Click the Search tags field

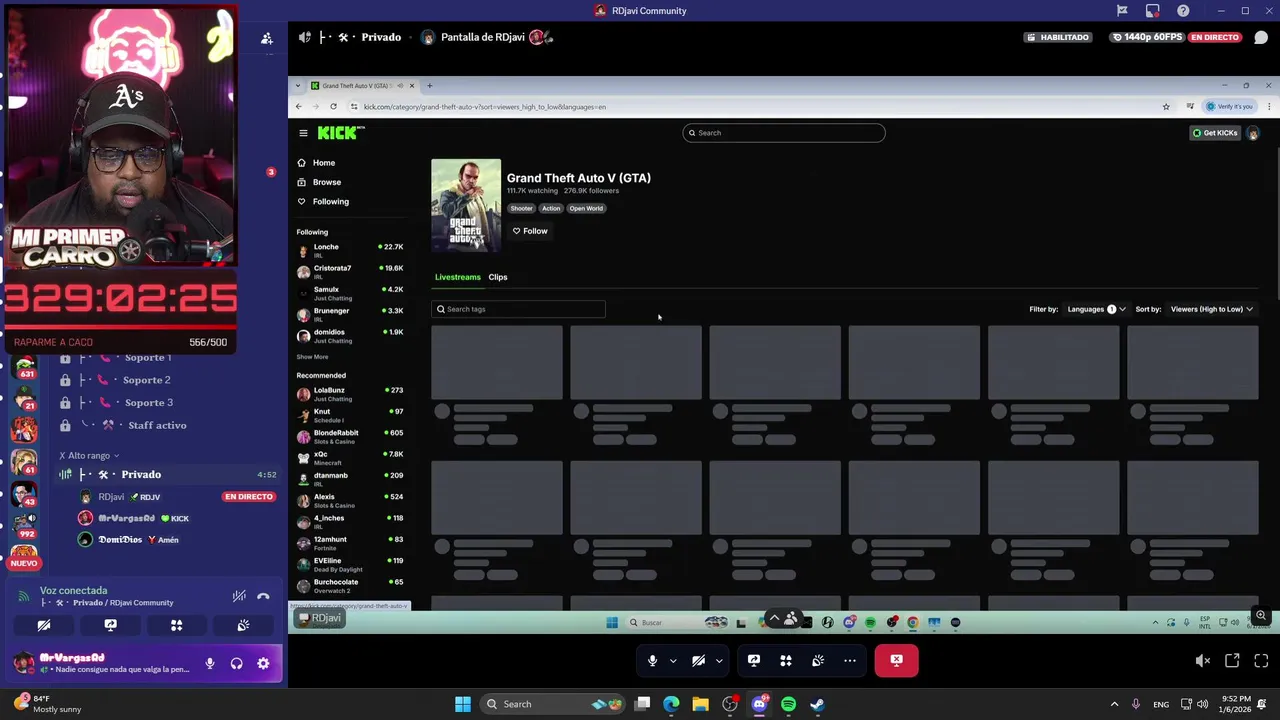(518, 309)
